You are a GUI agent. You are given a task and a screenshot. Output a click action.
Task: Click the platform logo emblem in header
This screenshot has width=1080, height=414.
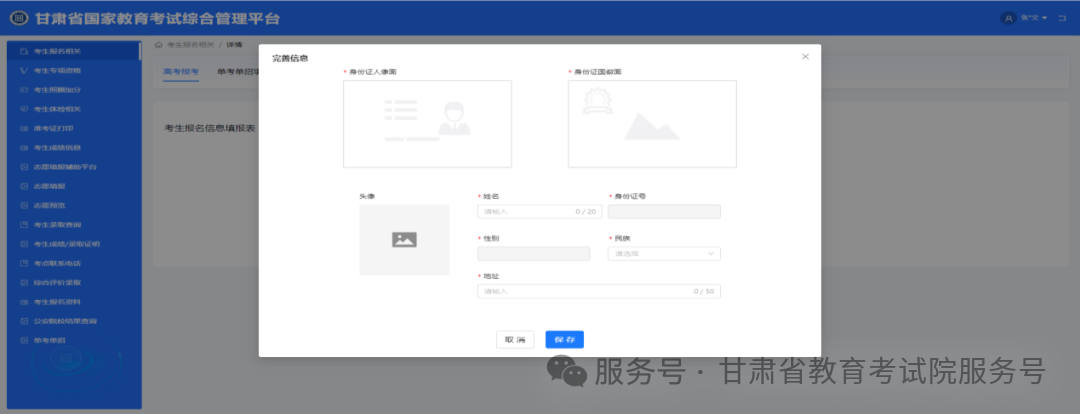pos(18,19)
